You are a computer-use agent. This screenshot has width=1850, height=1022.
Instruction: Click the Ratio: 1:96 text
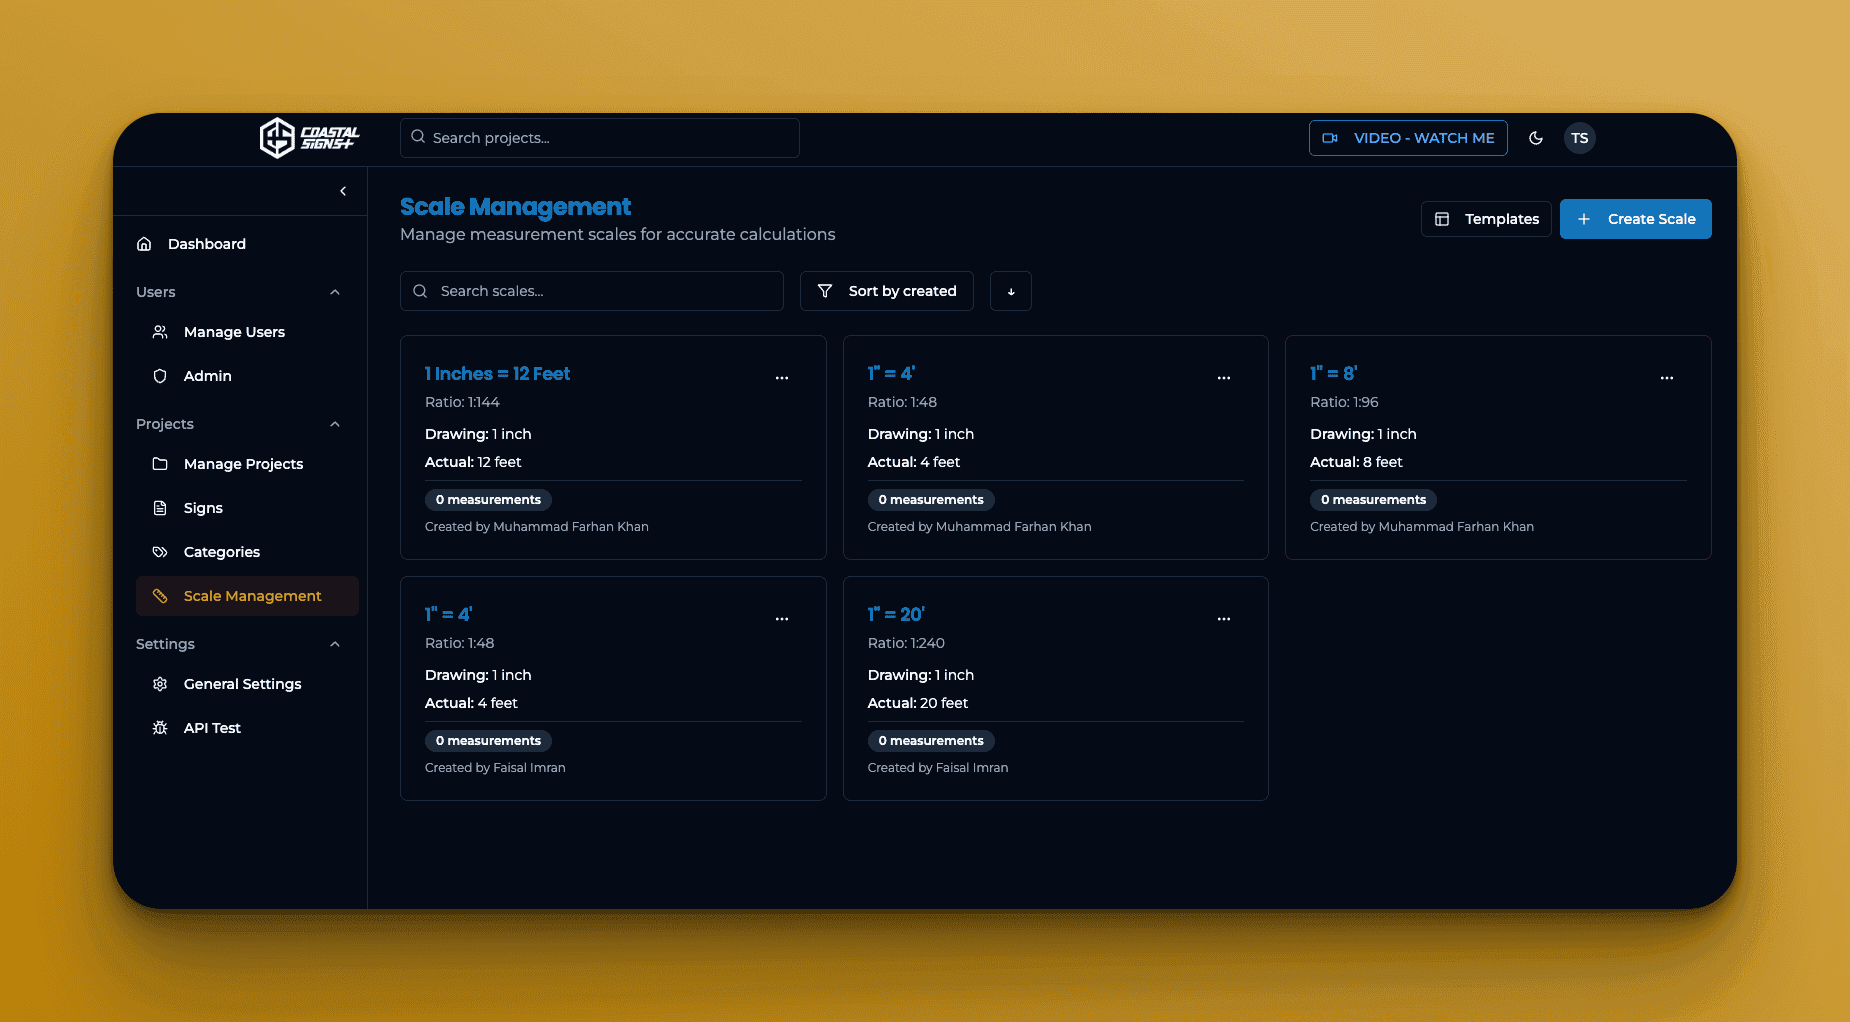click(x=1344, y=402)
